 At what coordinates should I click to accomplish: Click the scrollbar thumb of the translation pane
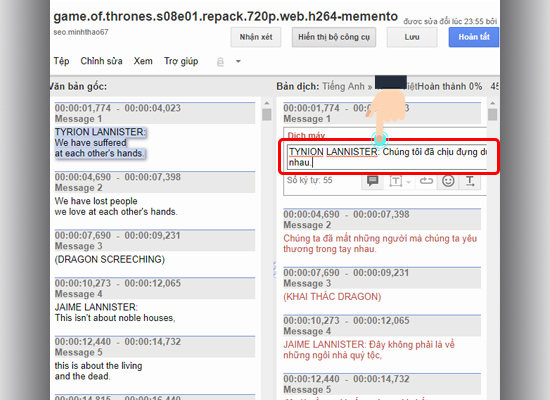click(492, 115)
